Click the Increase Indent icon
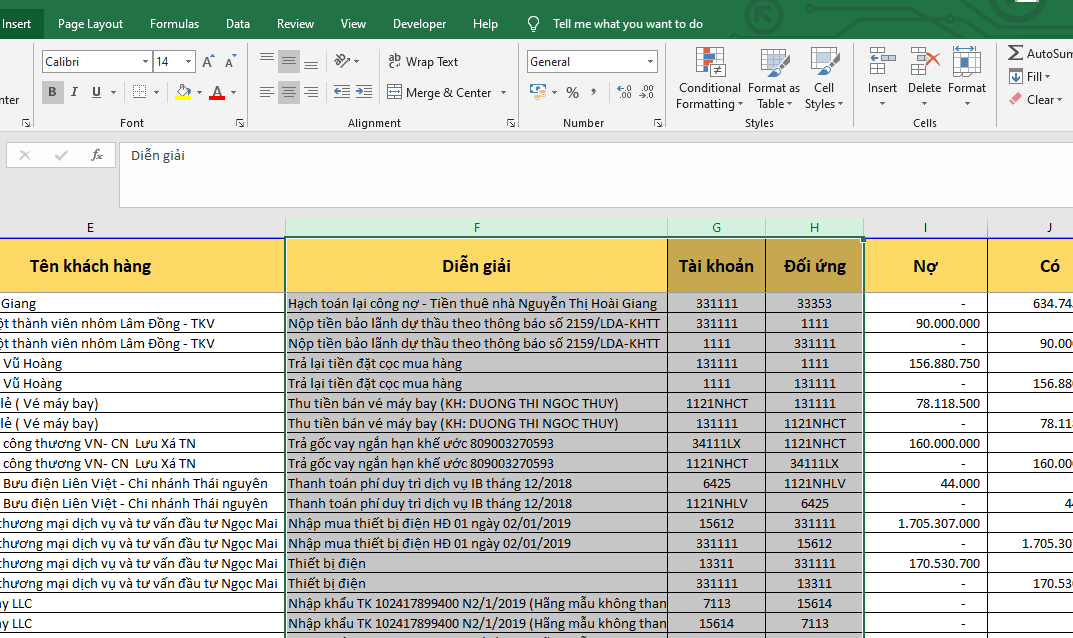This screenshot has height=638, width=1073. click(x=365, y=93)
